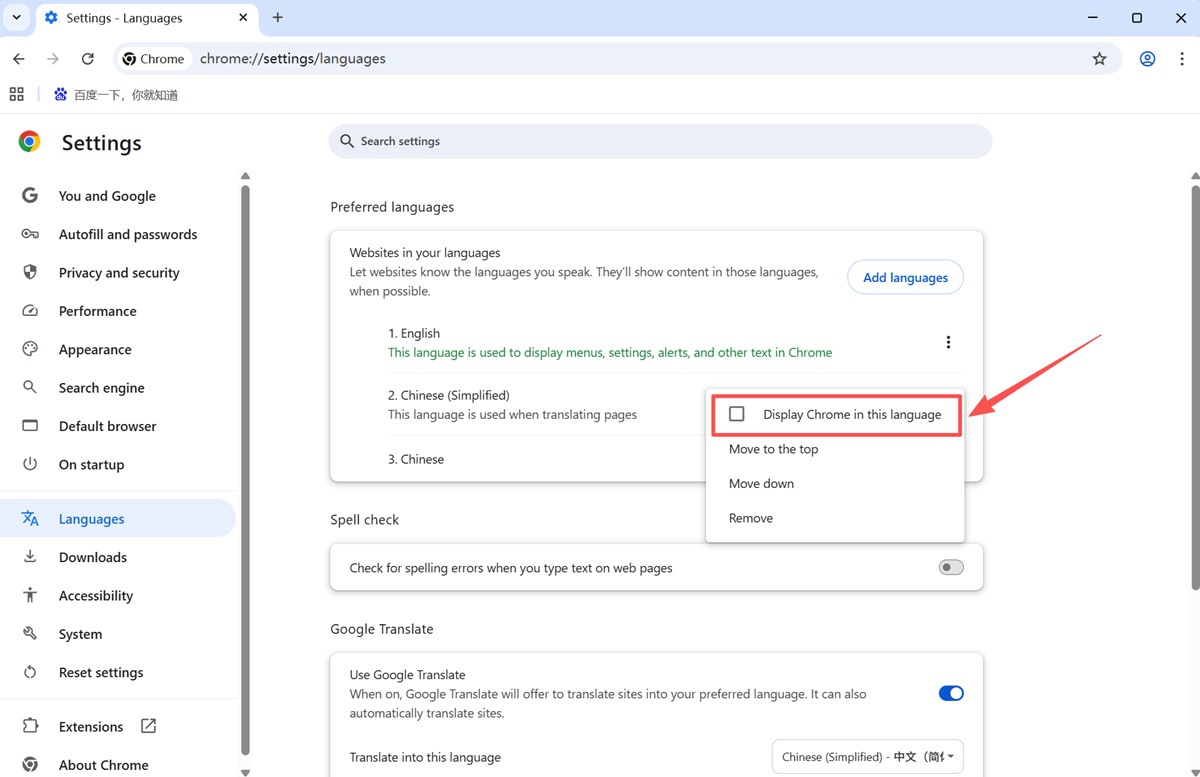Enable spell check toggle
1200x777 pixels.
tap(950, 568)
